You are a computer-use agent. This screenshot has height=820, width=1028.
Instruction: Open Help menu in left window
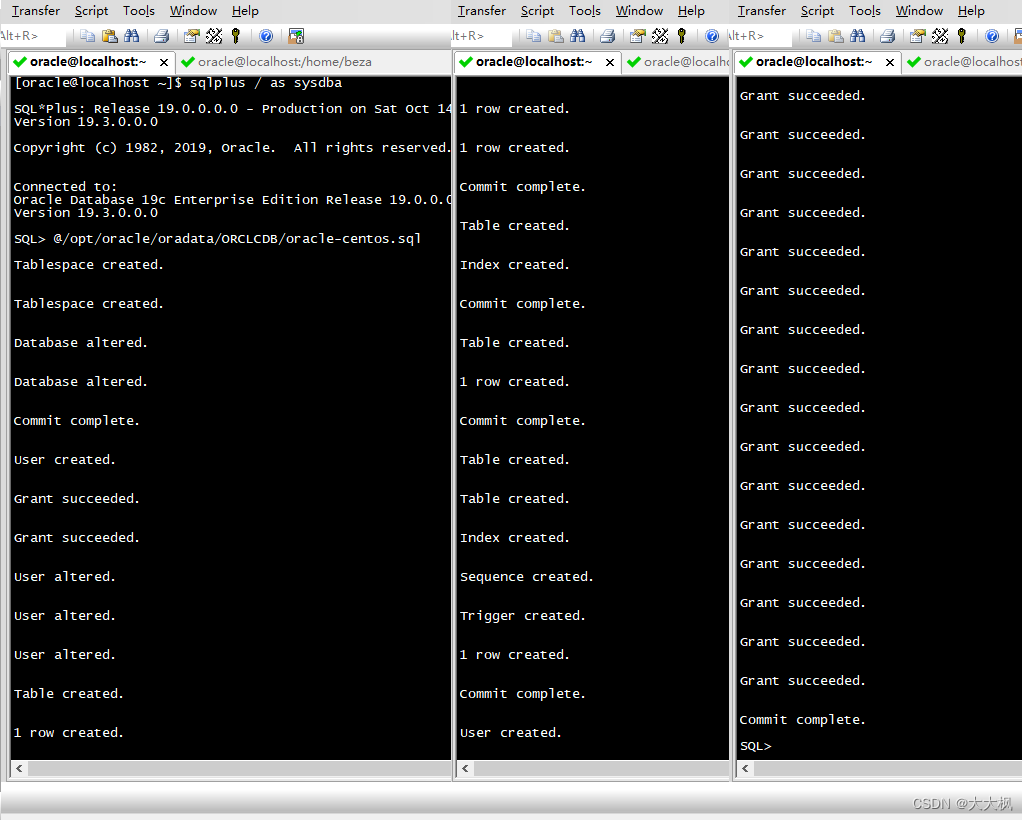245,11
